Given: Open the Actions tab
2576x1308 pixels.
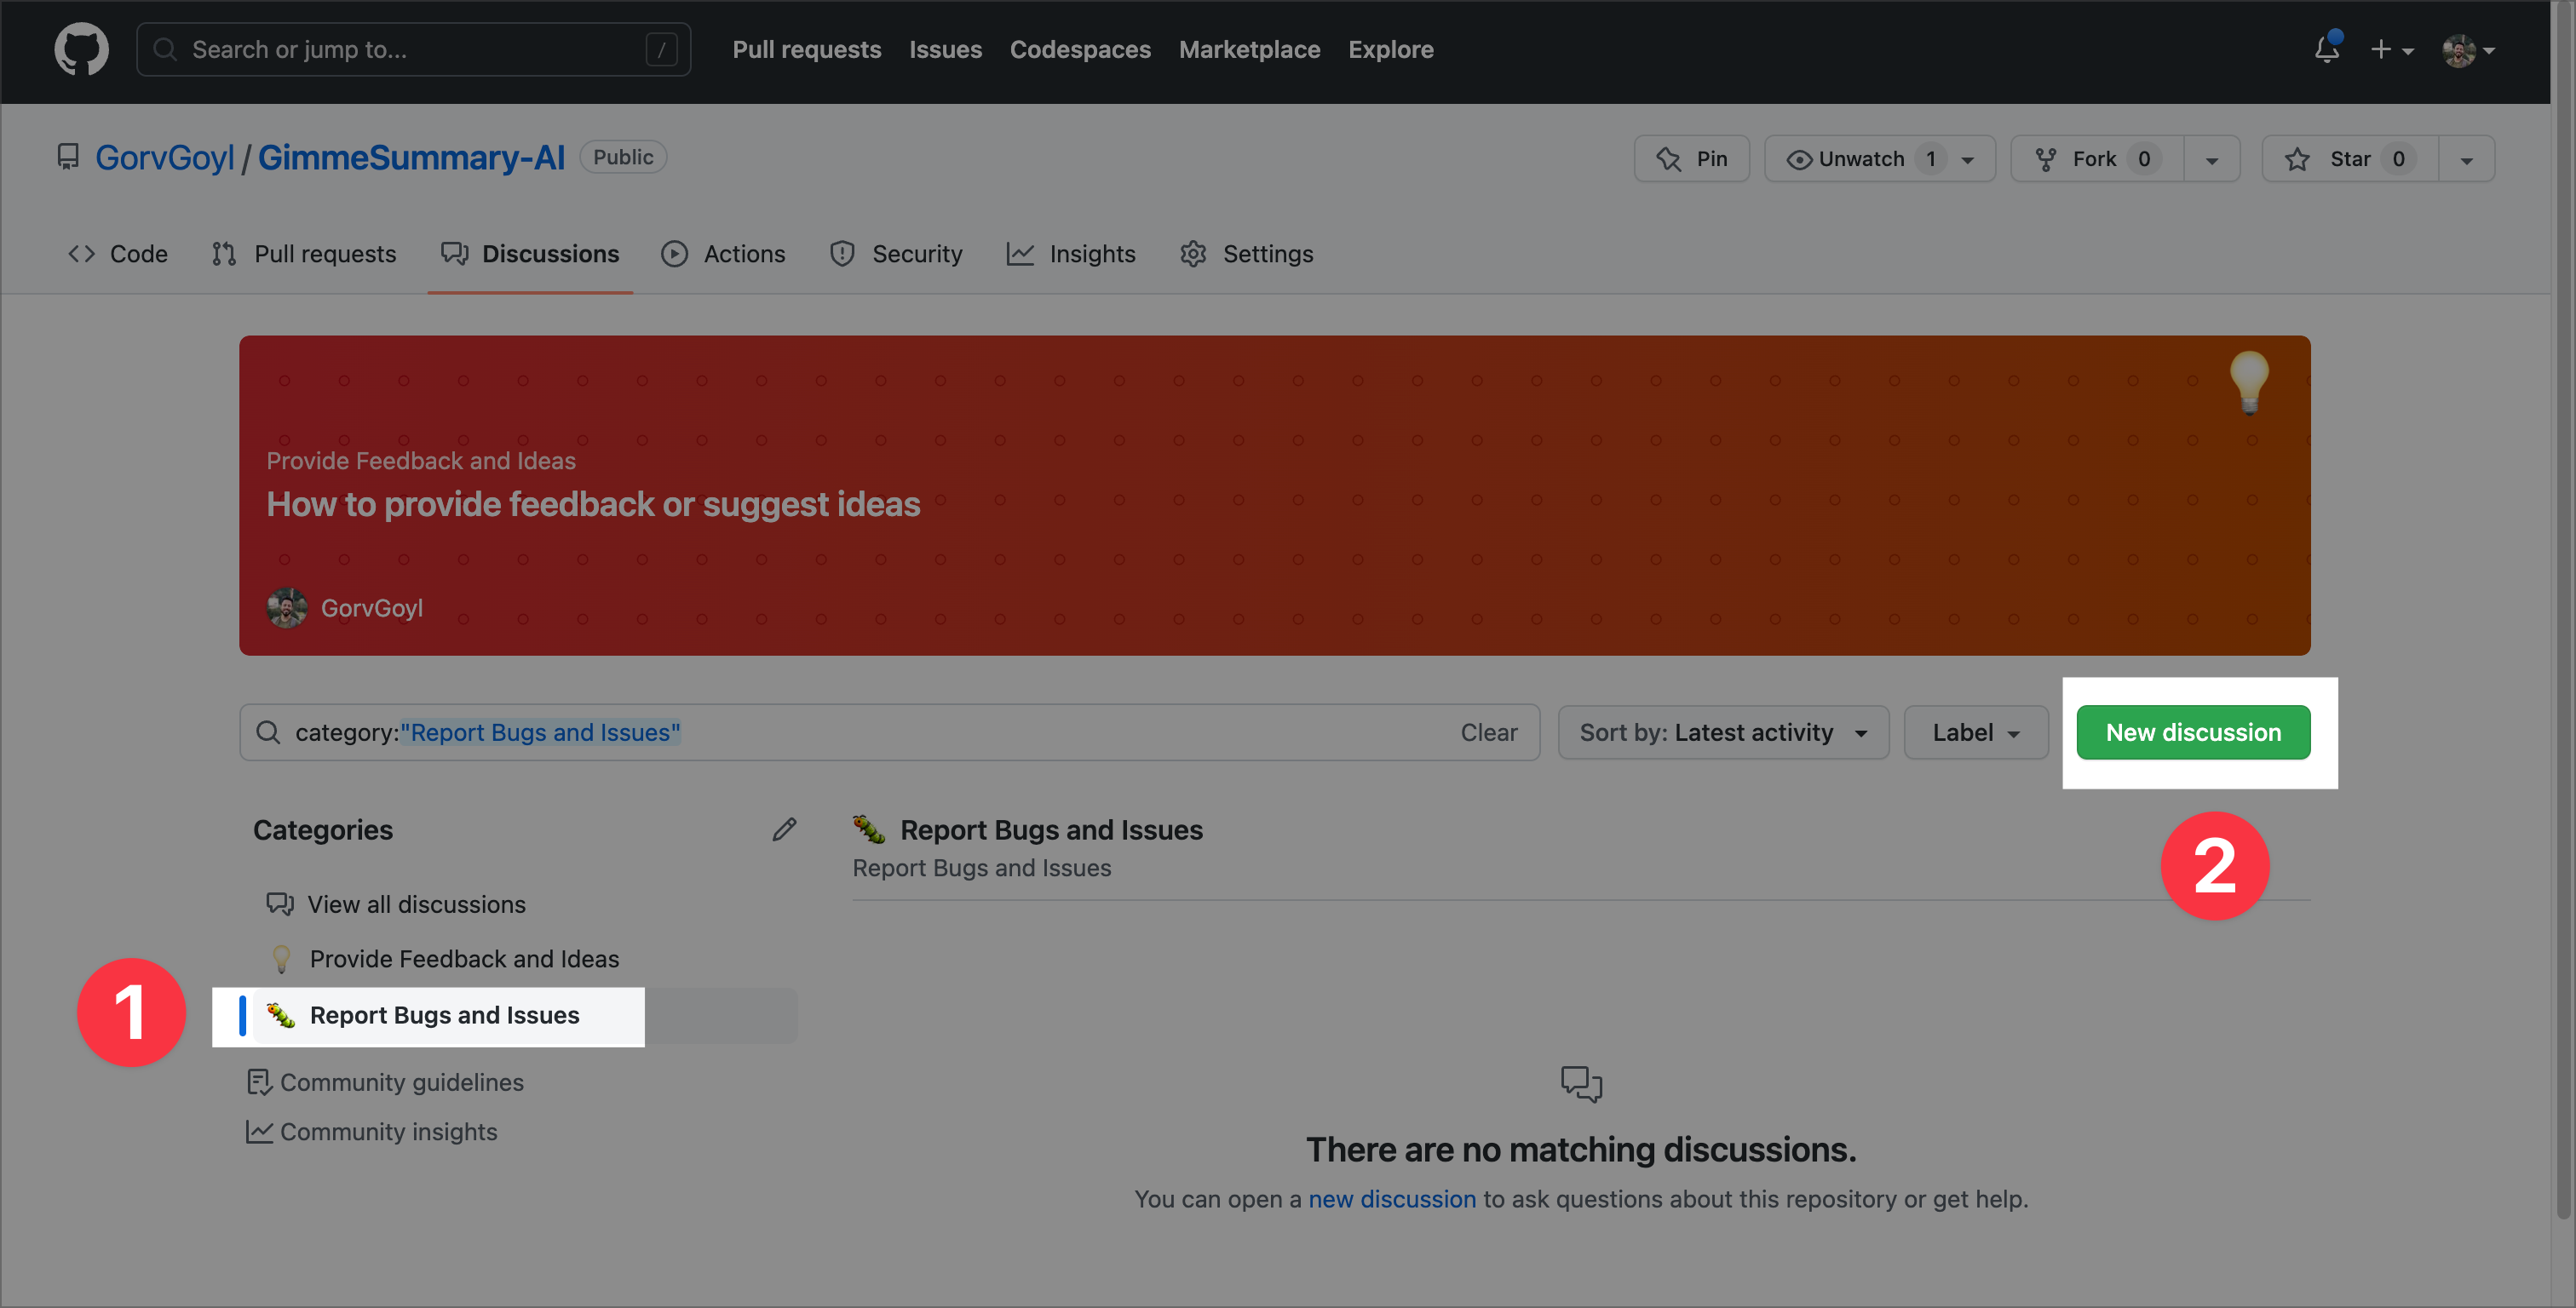Looking at the screenshot, I should pyautogui.click(x=723, y=254).
